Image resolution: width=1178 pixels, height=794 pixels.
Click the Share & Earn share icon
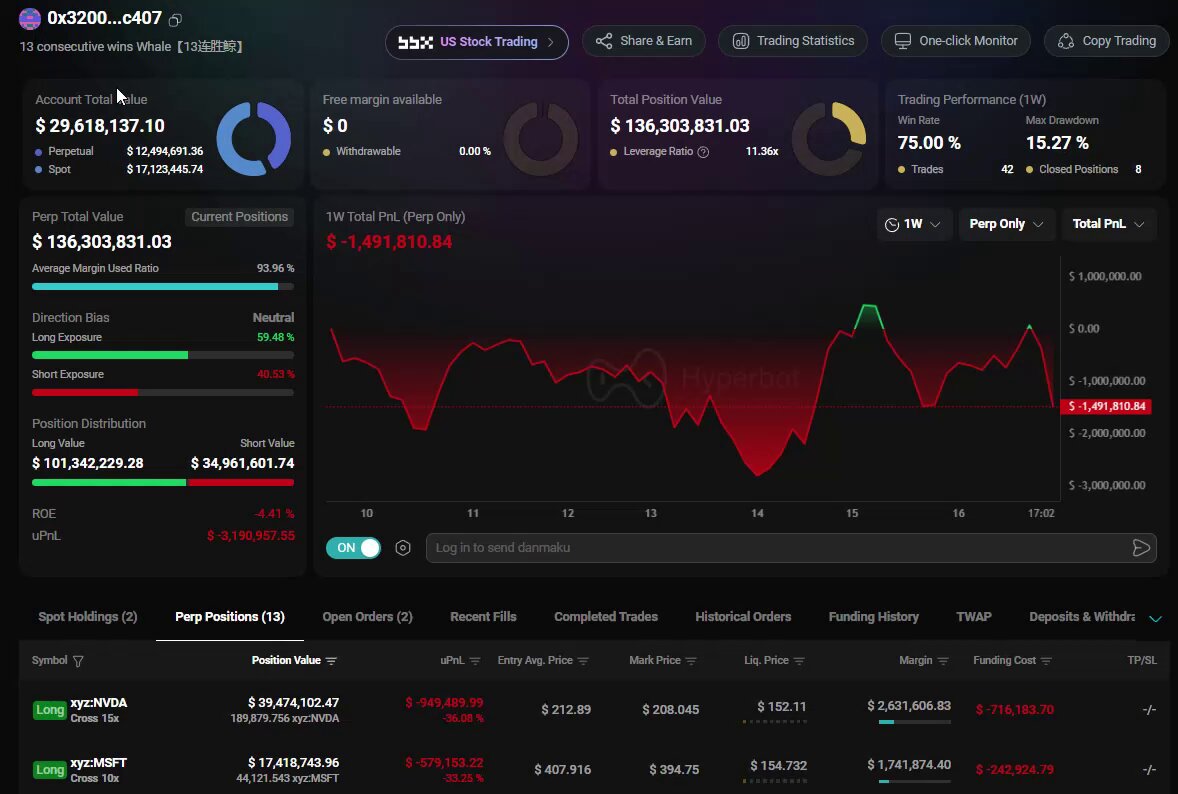coord(603,41)
